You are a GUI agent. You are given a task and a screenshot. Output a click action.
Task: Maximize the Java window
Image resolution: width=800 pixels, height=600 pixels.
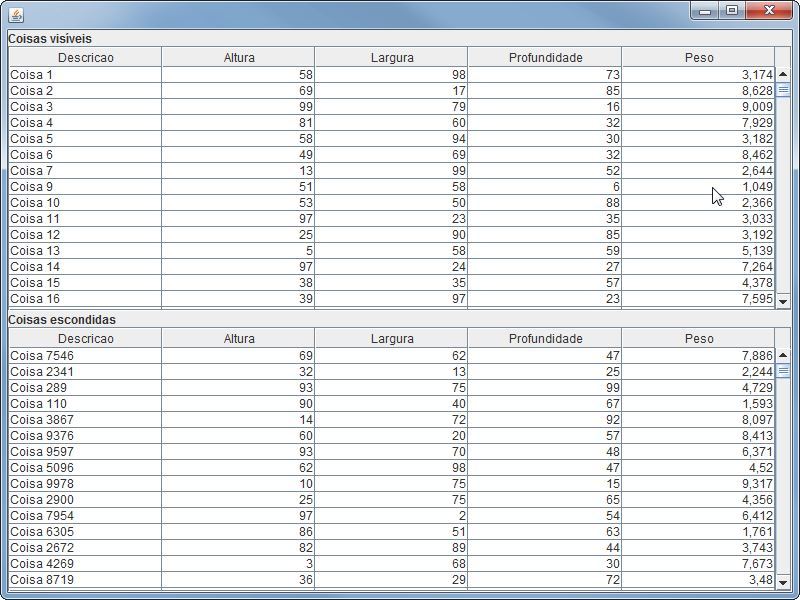pos(732,11)
